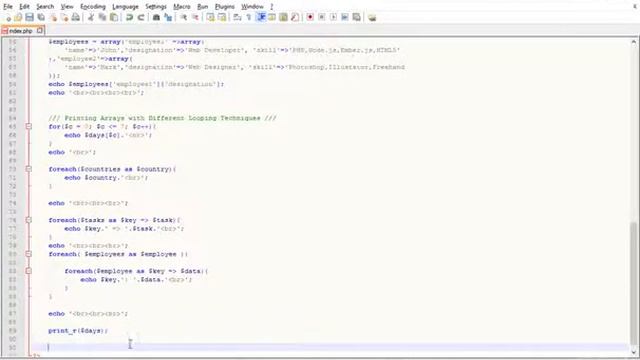Click the print_r($days) code line
The image size is (640, 360).
78,331
